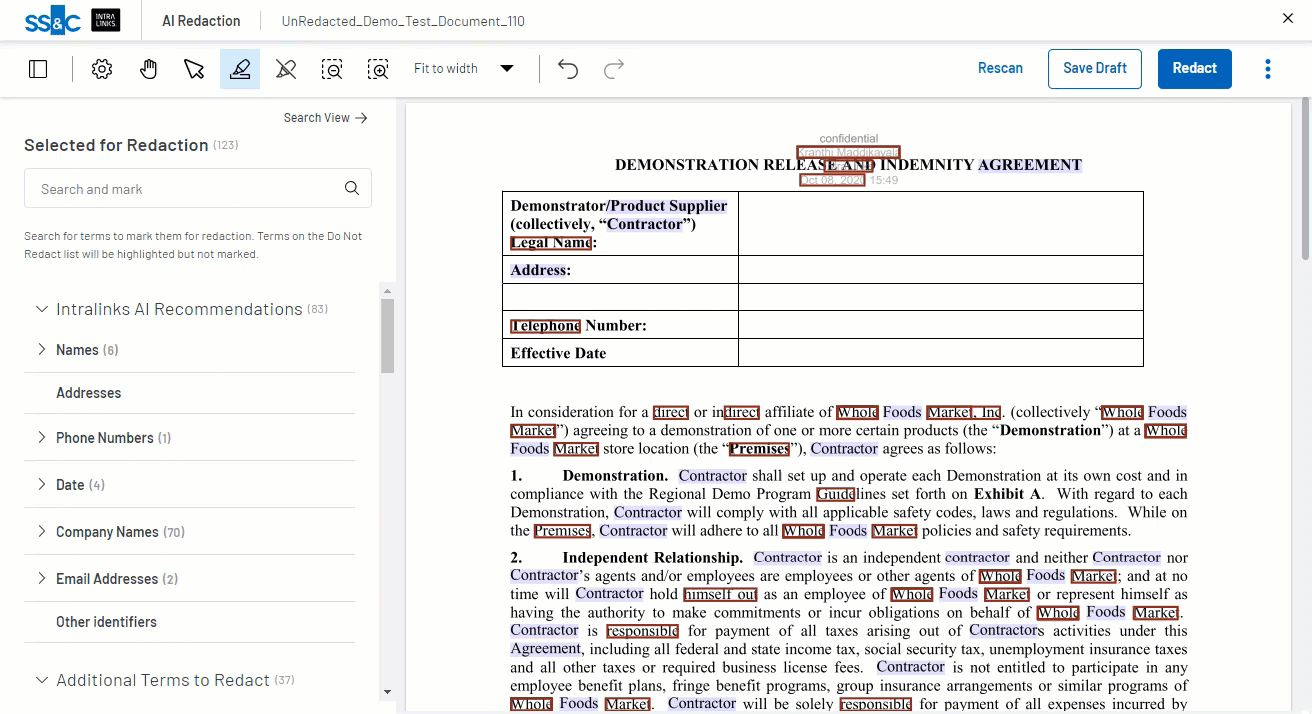Click the Intralinks logo
The width and height of the screenshot is (1312, 714).
pos(106,20)
